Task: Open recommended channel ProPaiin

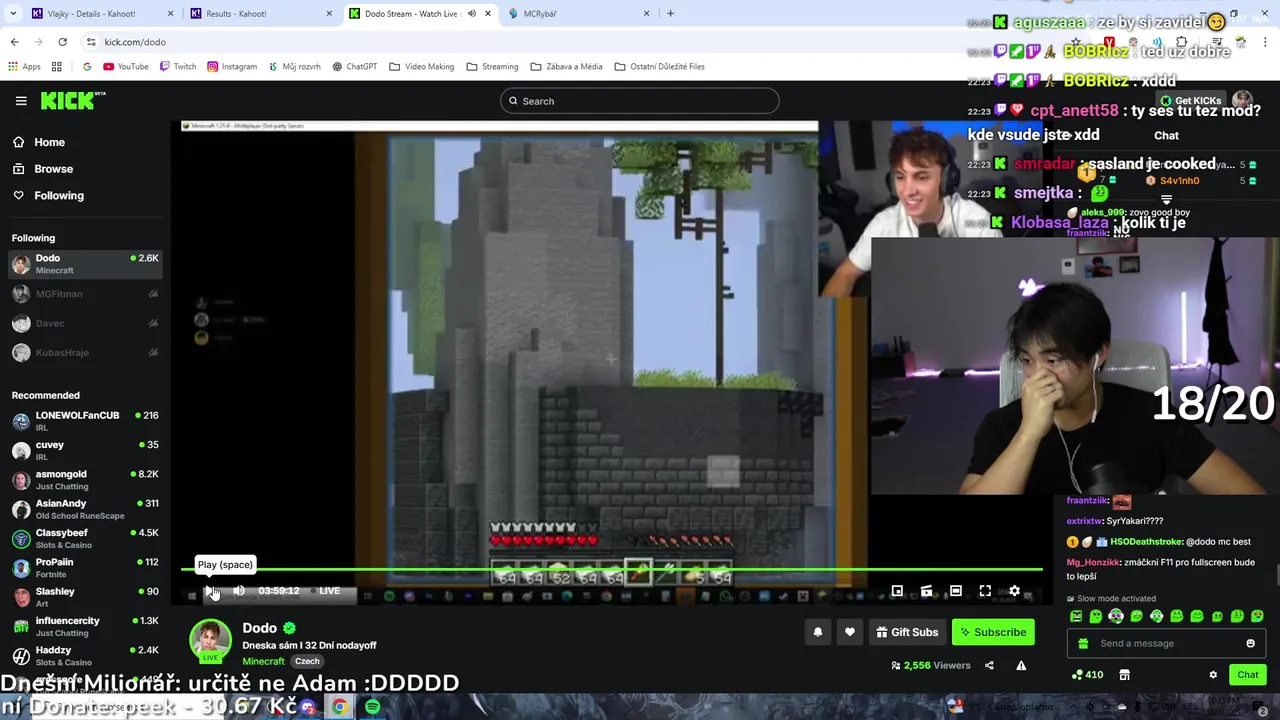Action: [86, 568]
